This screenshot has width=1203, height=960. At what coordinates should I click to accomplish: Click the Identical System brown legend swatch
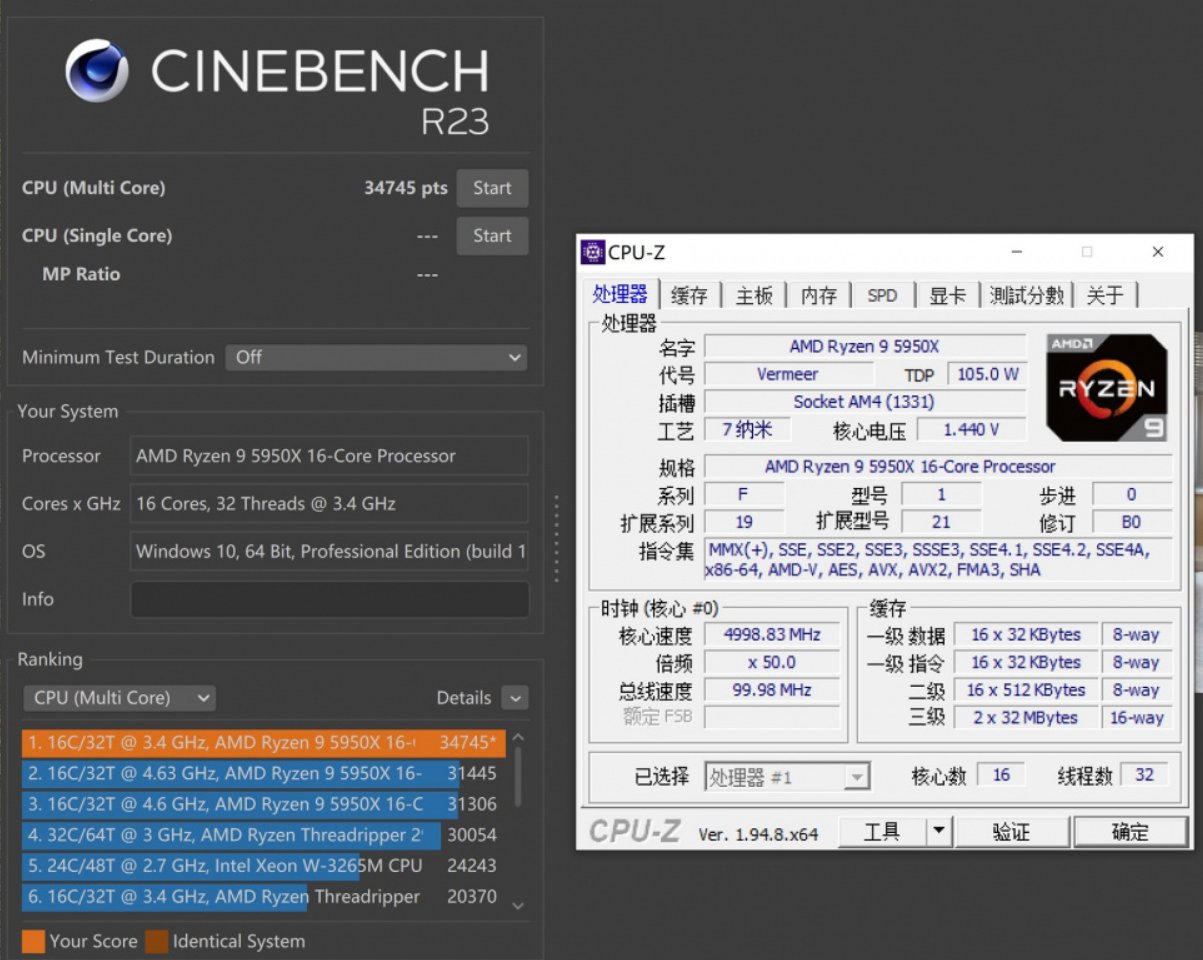pos(156,941)
